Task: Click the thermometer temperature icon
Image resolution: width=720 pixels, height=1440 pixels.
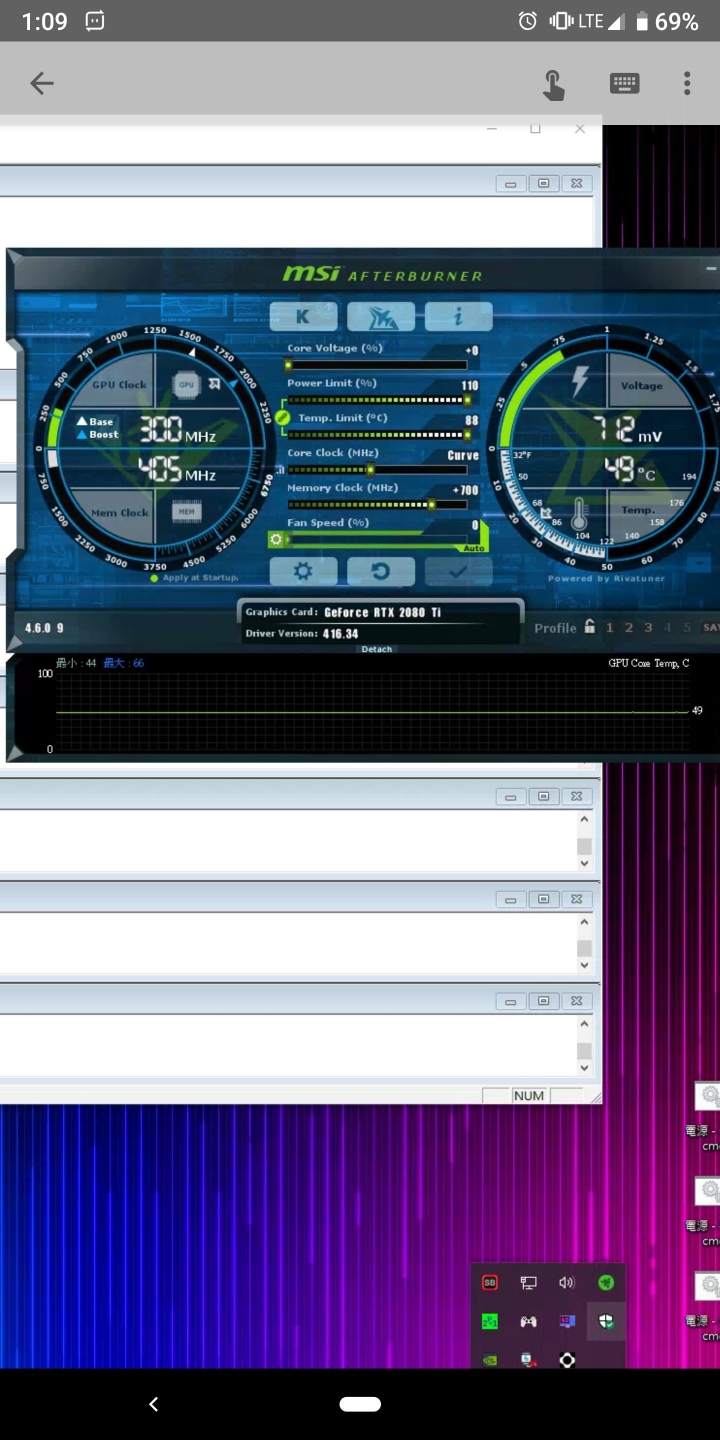Action: [x=579, y=514]
